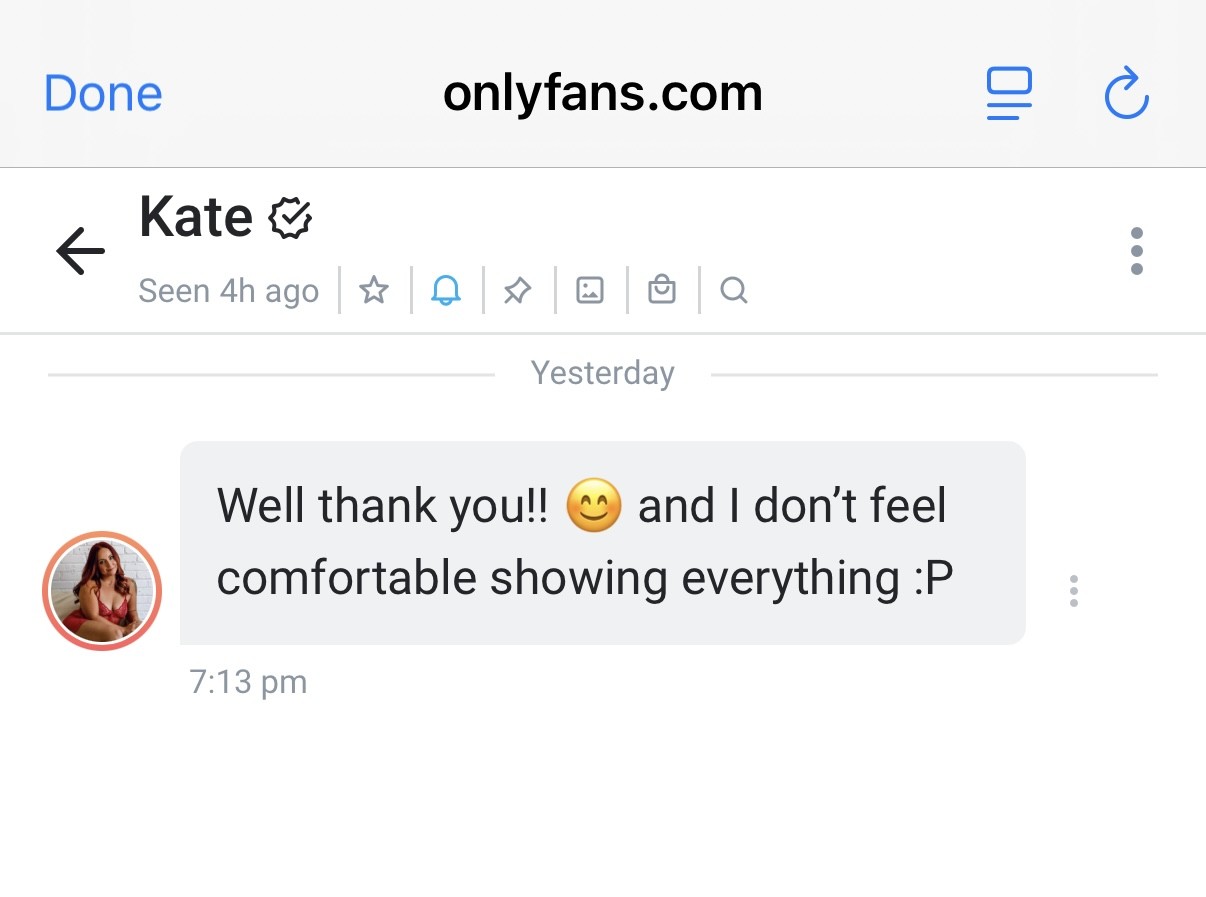Click the Yesterday date divider

pyautogui.click(x=602, y=373)
